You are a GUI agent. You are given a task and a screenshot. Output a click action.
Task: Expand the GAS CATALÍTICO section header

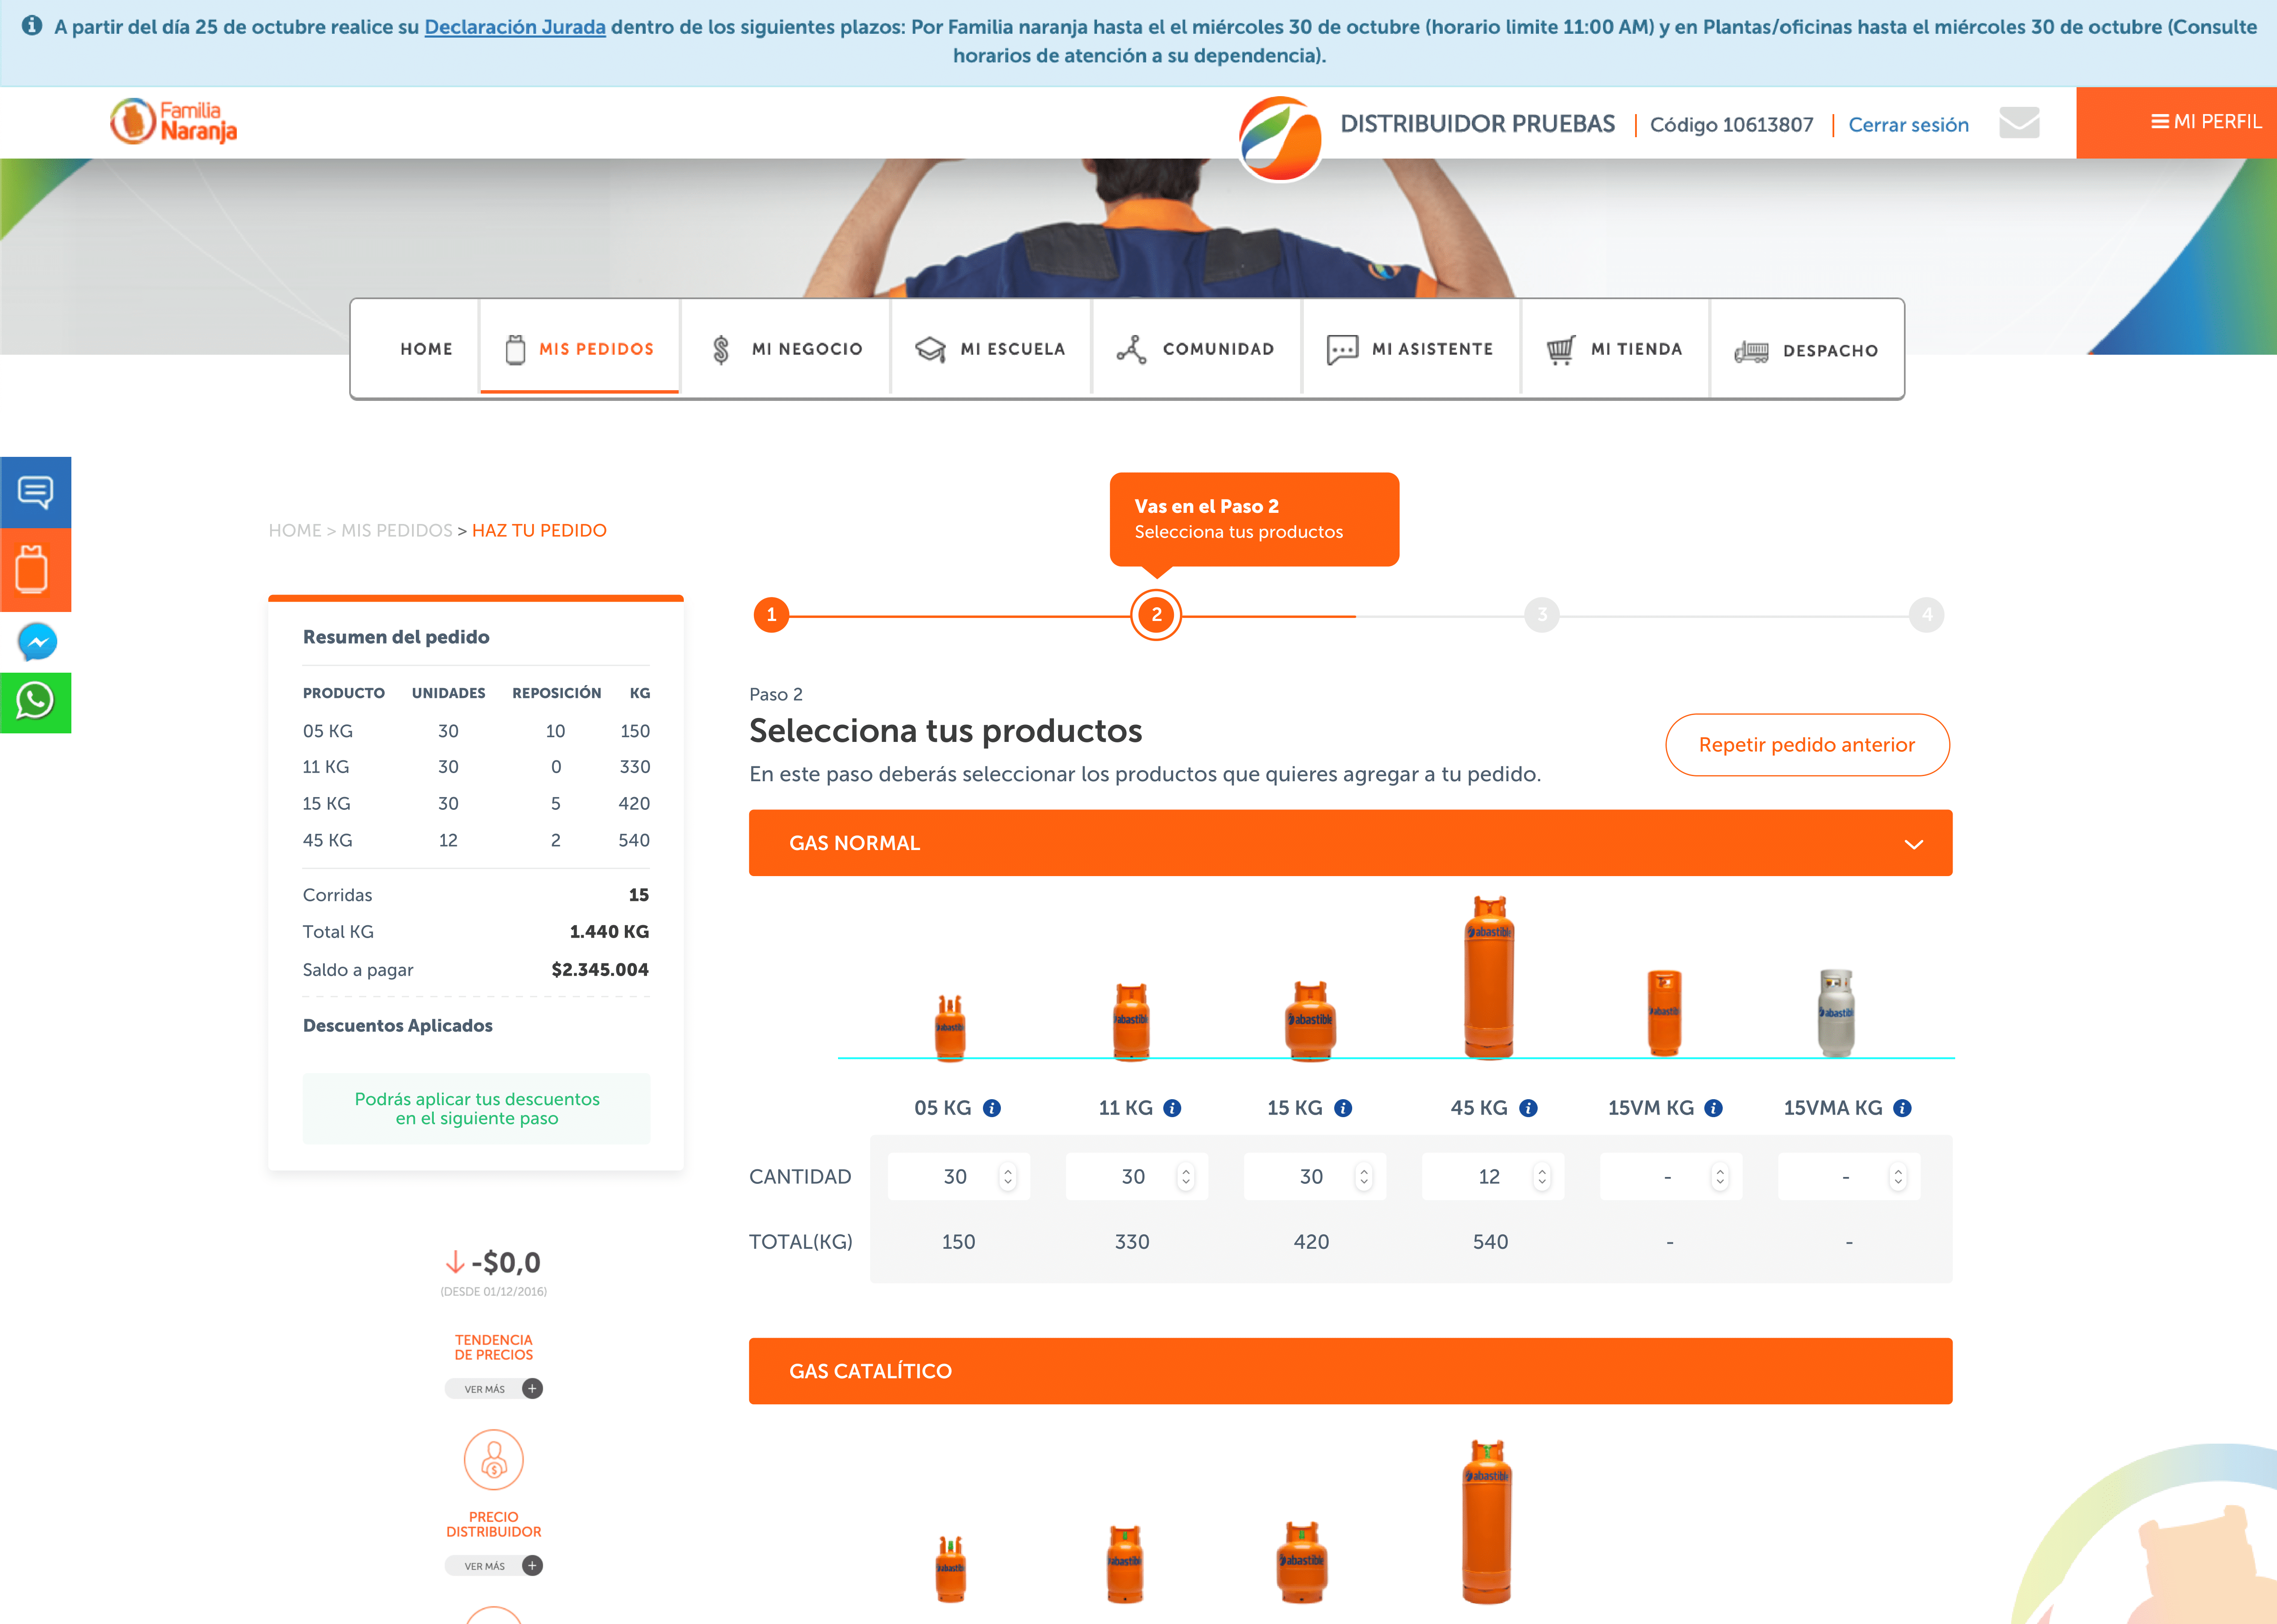tap(1350, 1371)
